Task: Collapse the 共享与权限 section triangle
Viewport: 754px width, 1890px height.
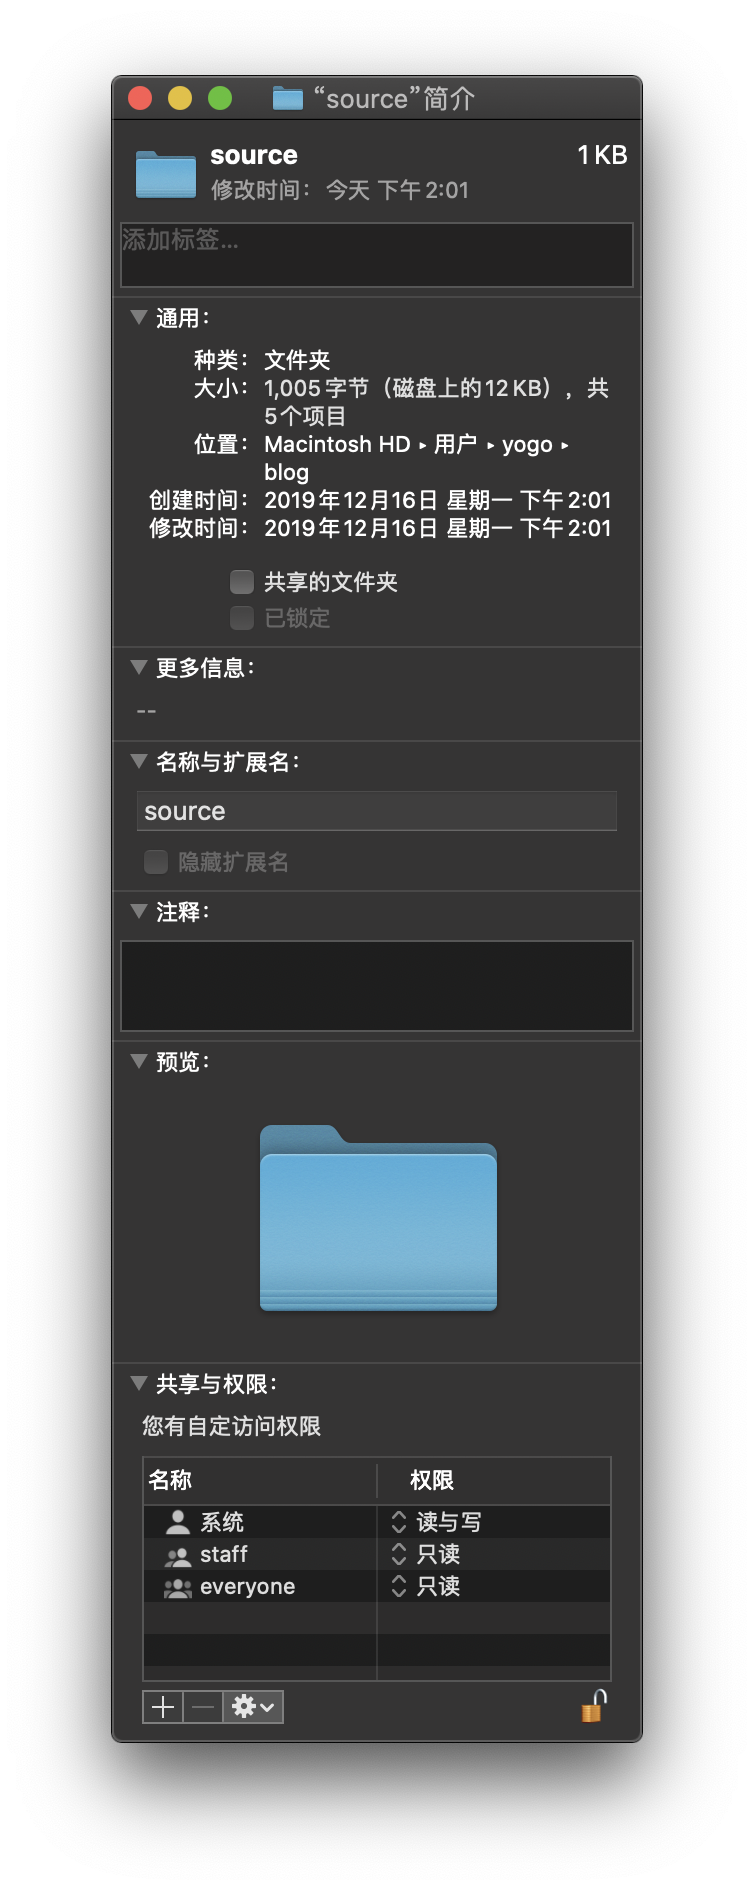Action: click(x=139, y=1383)
